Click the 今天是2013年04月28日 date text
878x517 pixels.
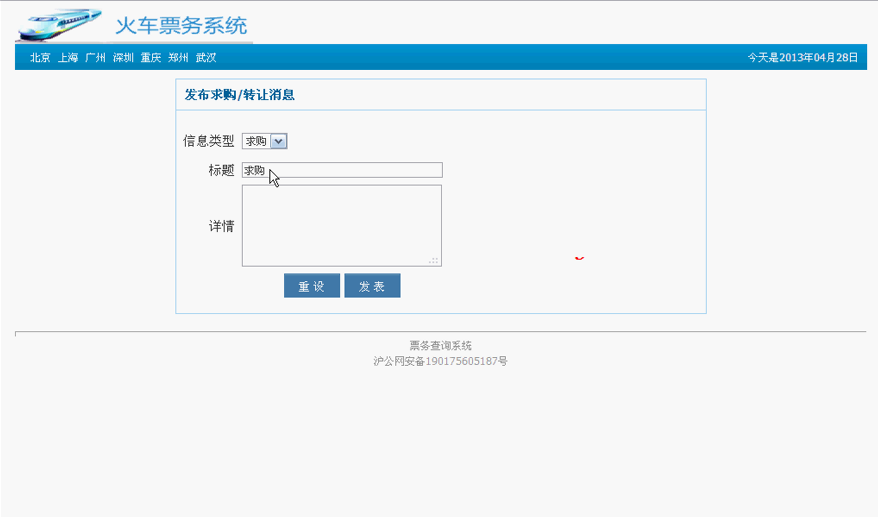[x=803, y=58]
